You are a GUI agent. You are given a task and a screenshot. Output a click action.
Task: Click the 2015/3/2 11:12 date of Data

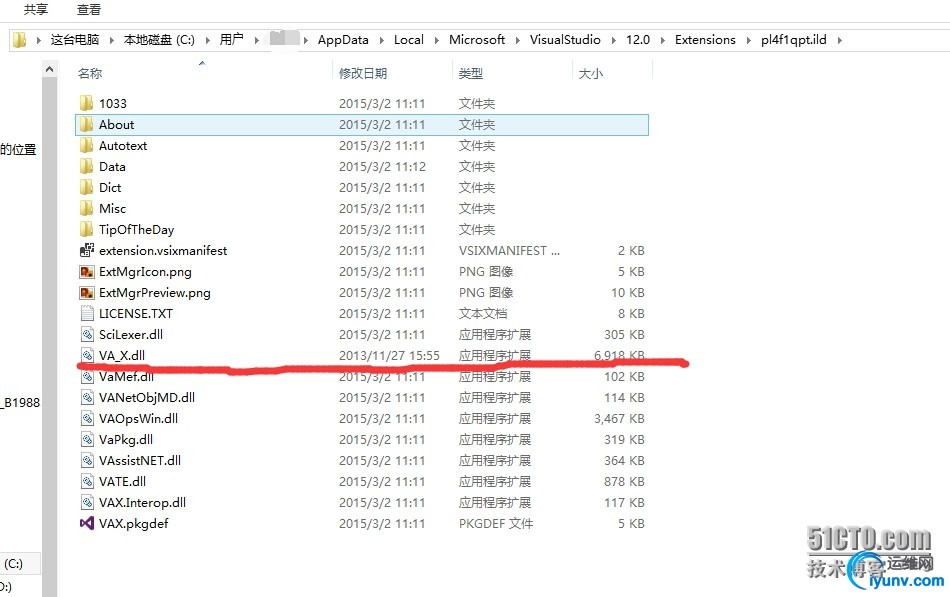(x=382, y=166)
